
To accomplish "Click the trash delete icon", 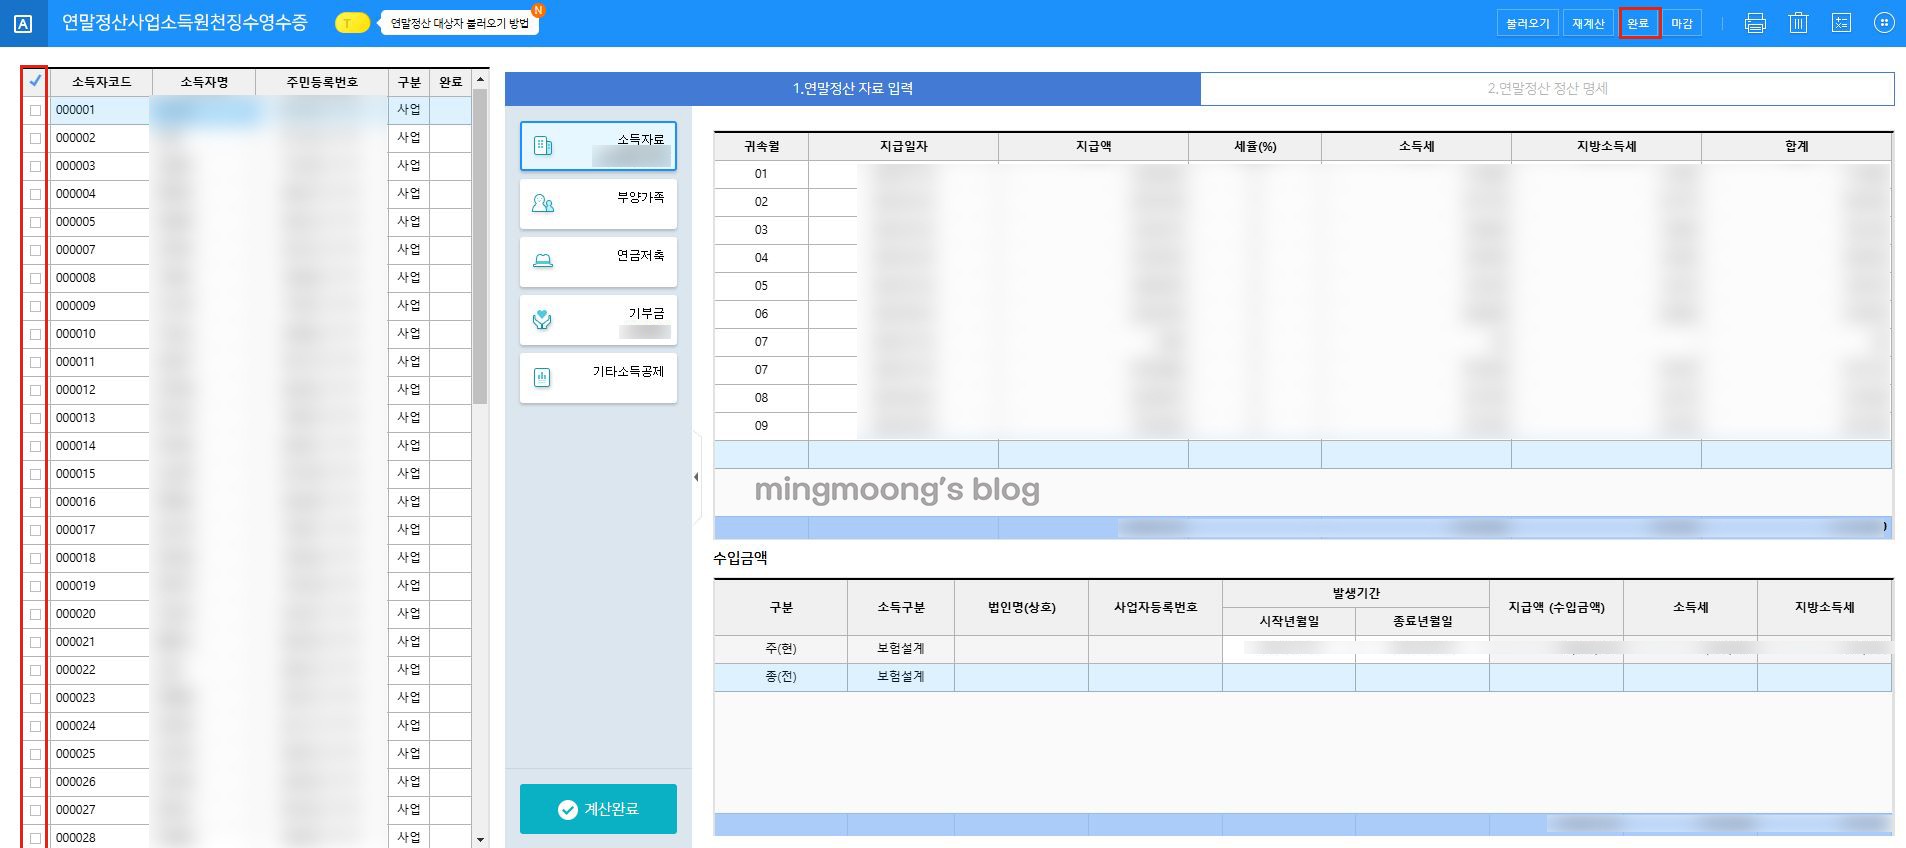I will pos(1798,23).
